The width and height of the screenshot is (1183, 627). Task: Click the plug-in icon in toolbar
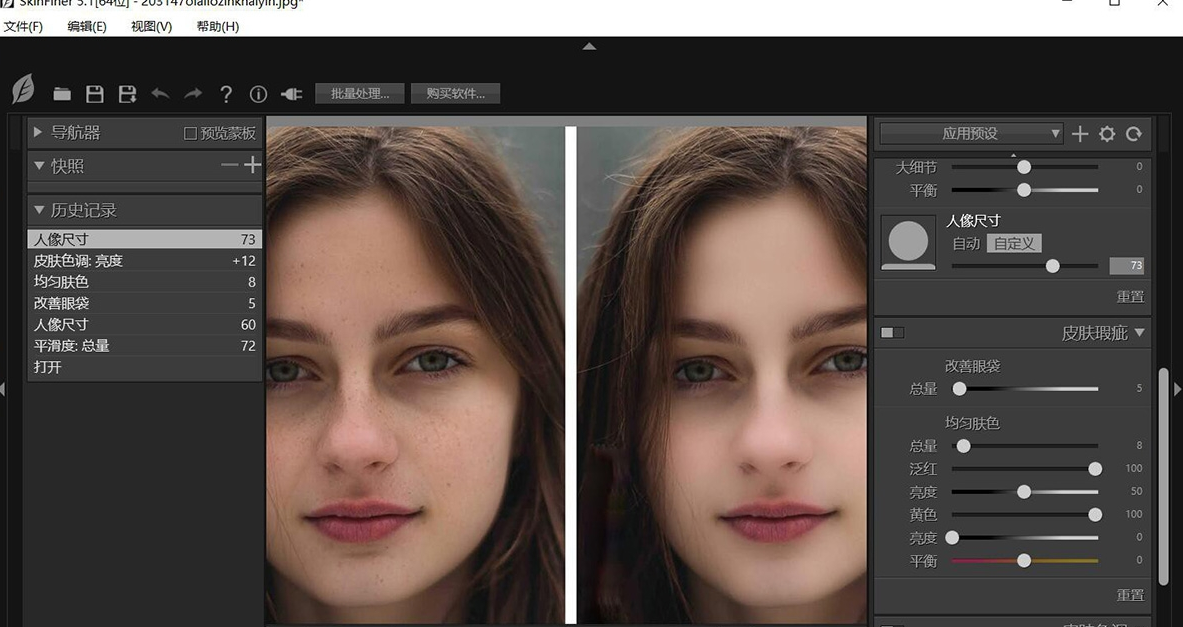[291, 94]
